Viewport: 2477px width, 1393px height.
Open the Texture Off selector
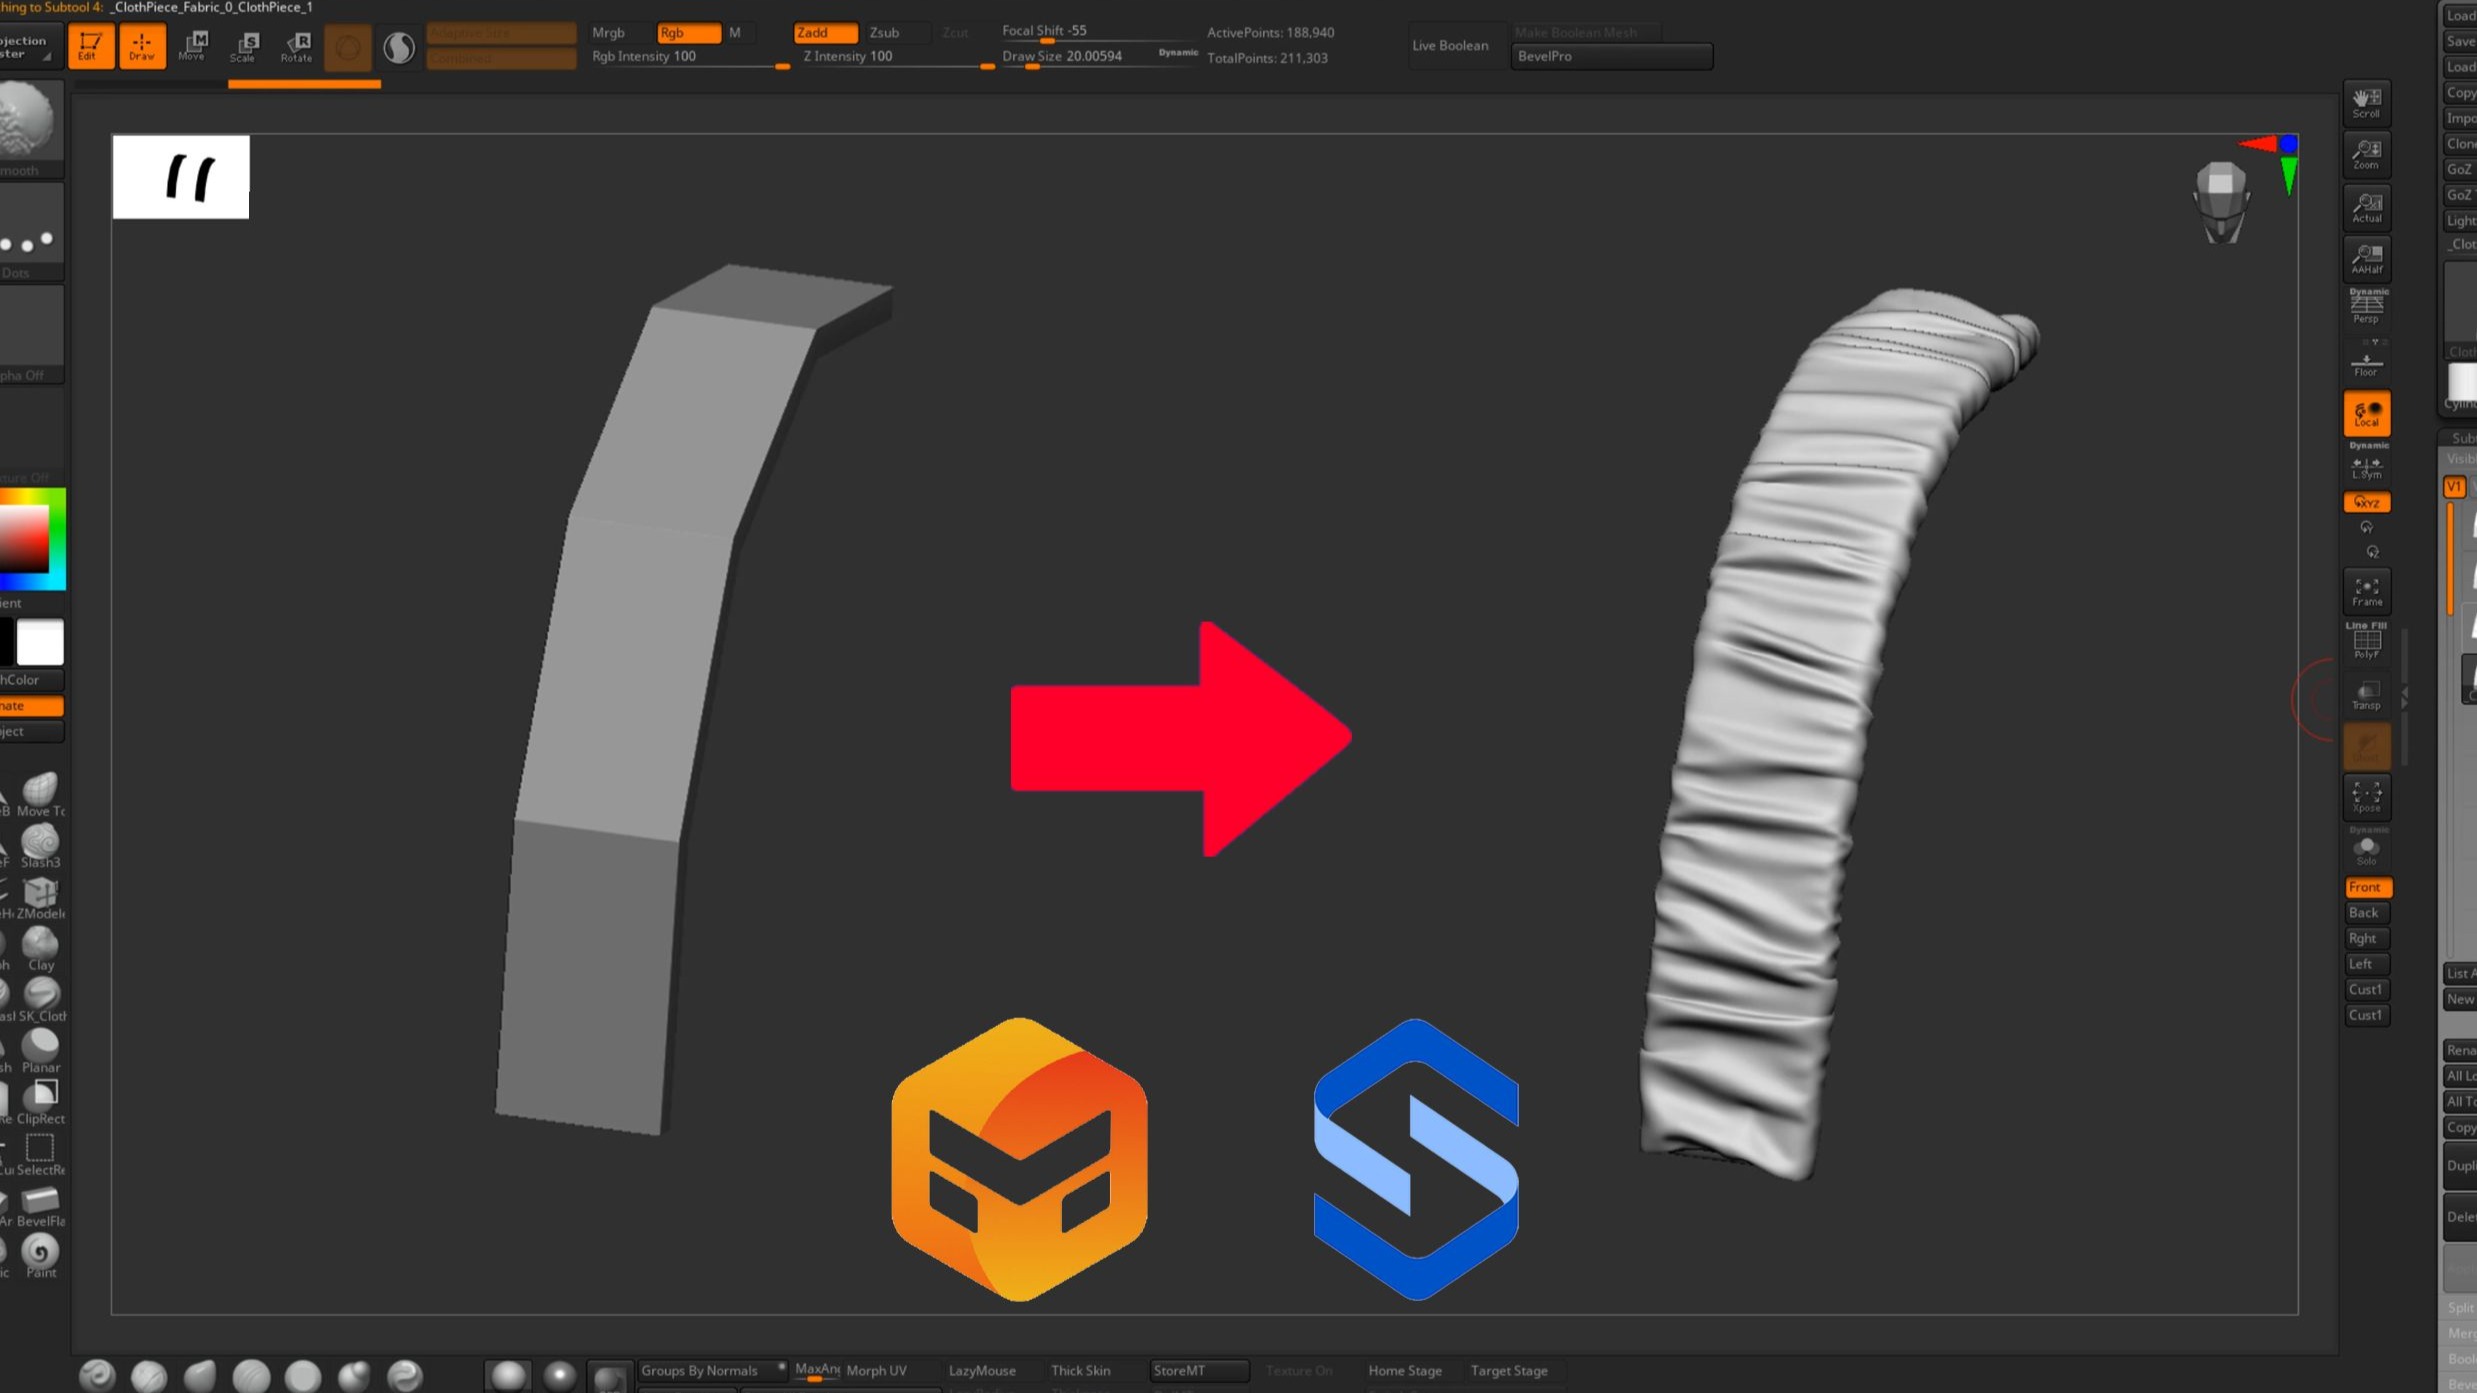[30, 437]
